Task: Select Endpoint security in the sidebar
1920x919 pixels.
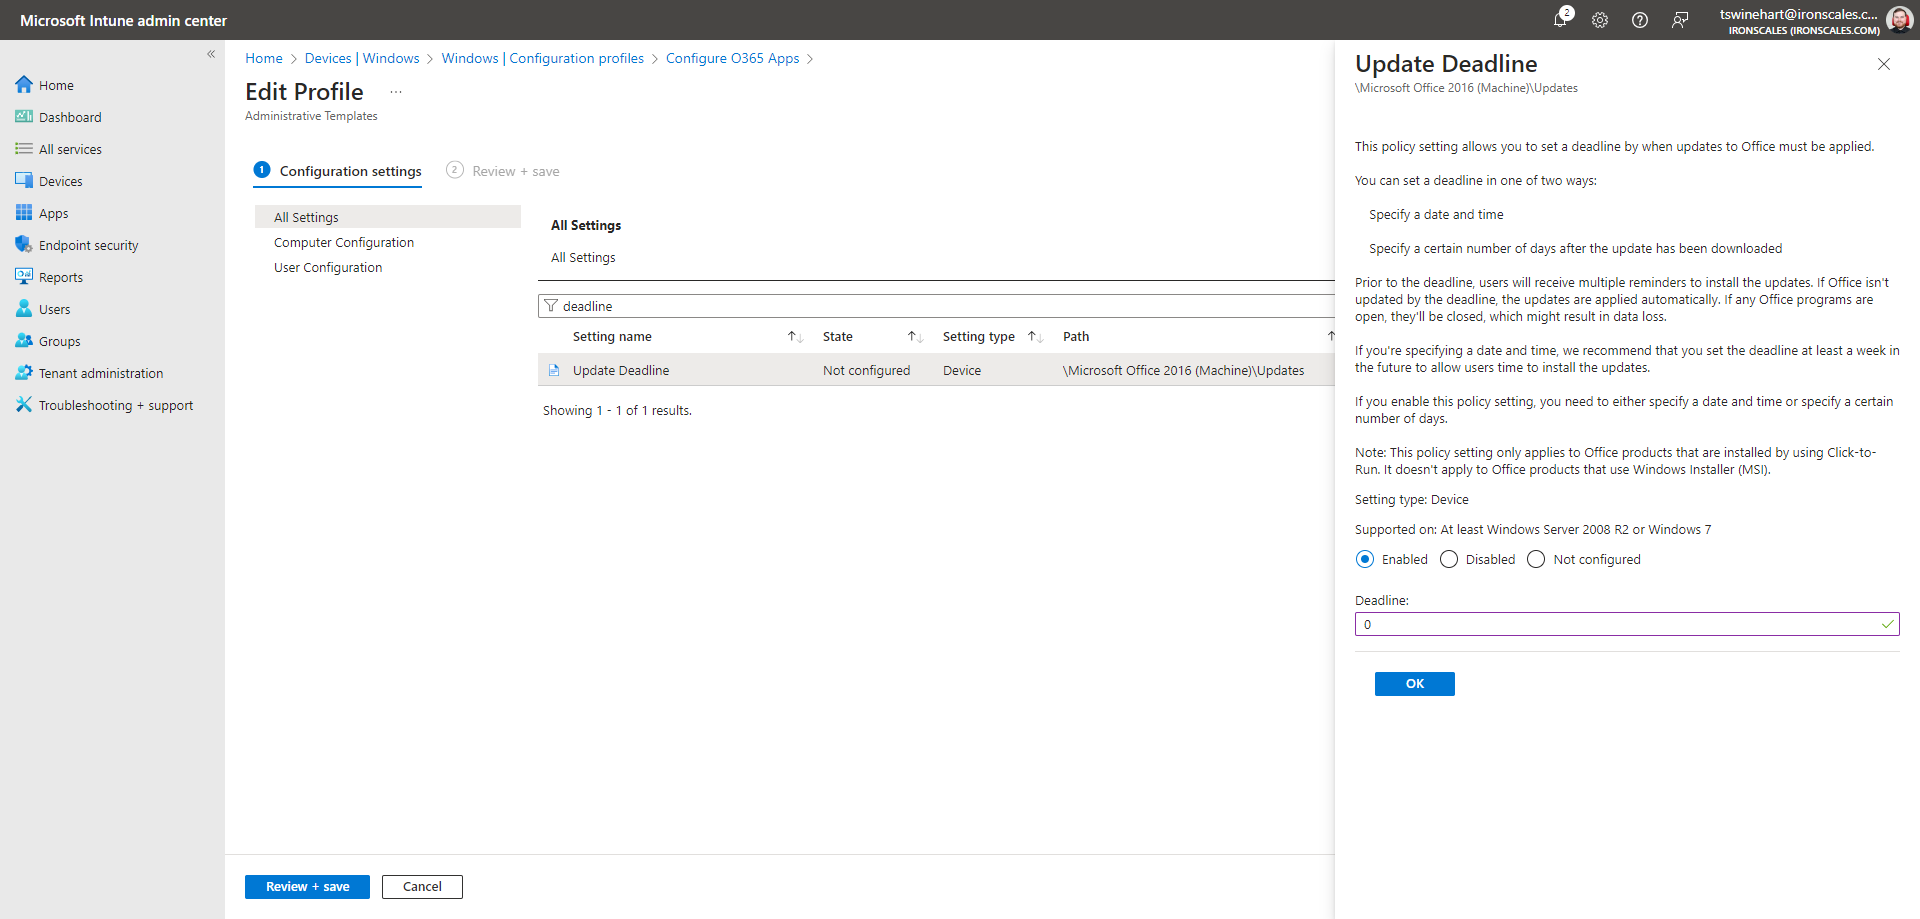Action: point(87,244)
